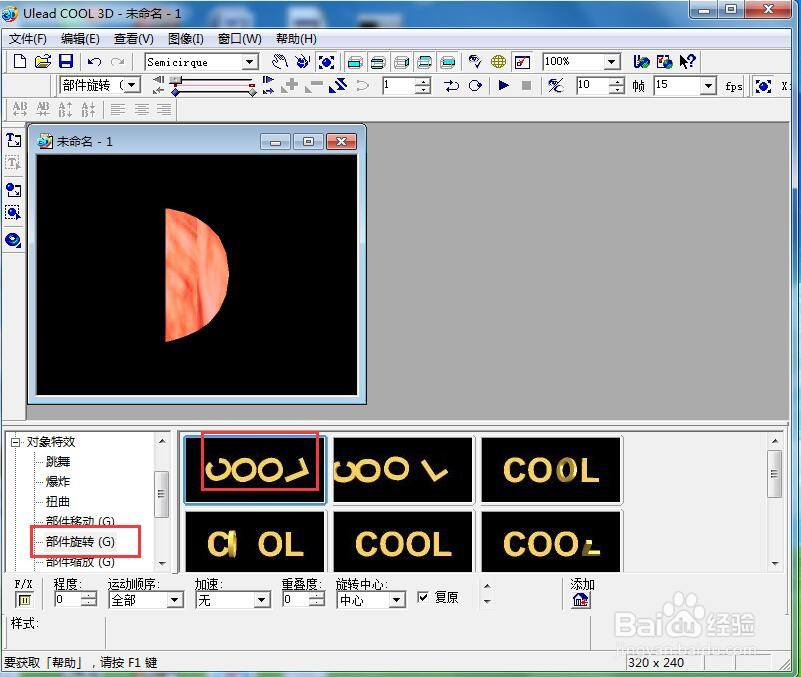Click the display quality icon beside zoom box
The image size is (801, 677).
click(x=522, y=62)
